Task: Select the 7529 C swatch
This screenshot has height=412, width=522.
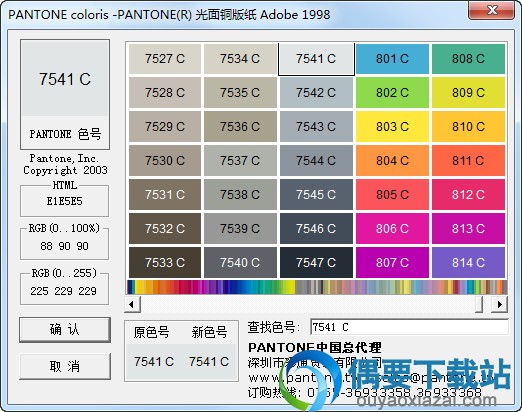Action: [165, 127]
